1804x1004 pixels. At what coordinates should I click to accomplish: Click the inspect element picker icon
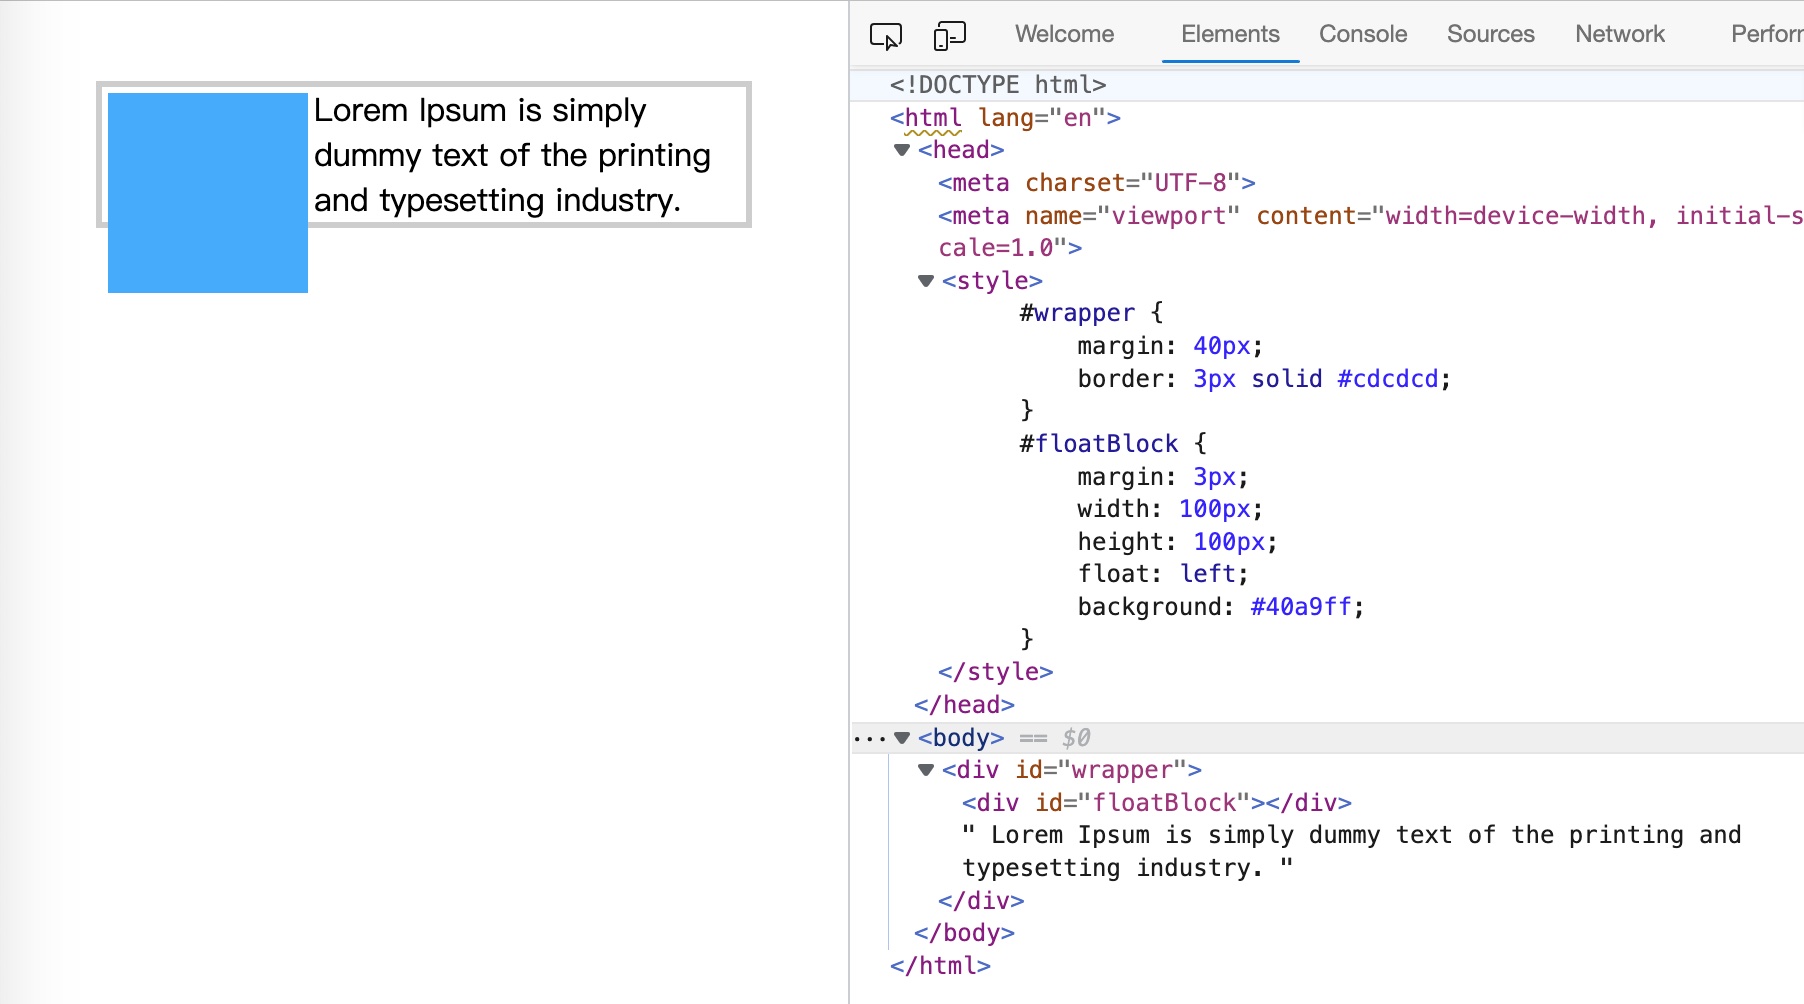click(885, 36)
